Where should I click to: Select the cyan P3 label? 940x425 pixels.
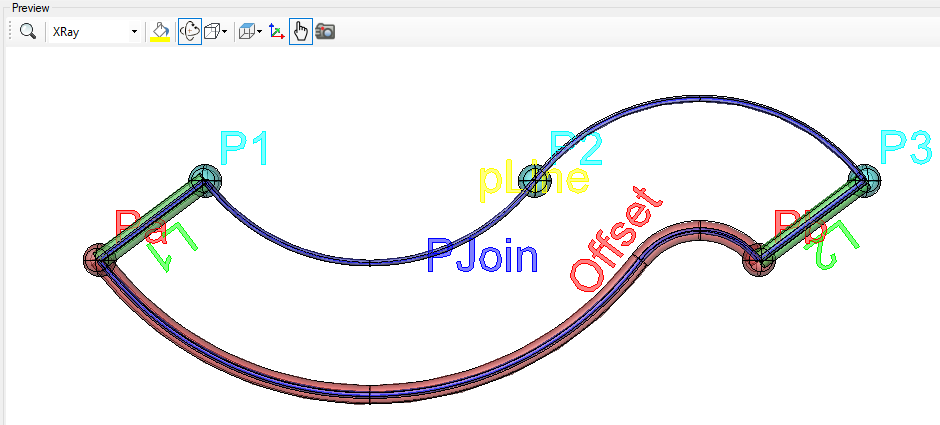pyautogui.click(x=905, y=148)
